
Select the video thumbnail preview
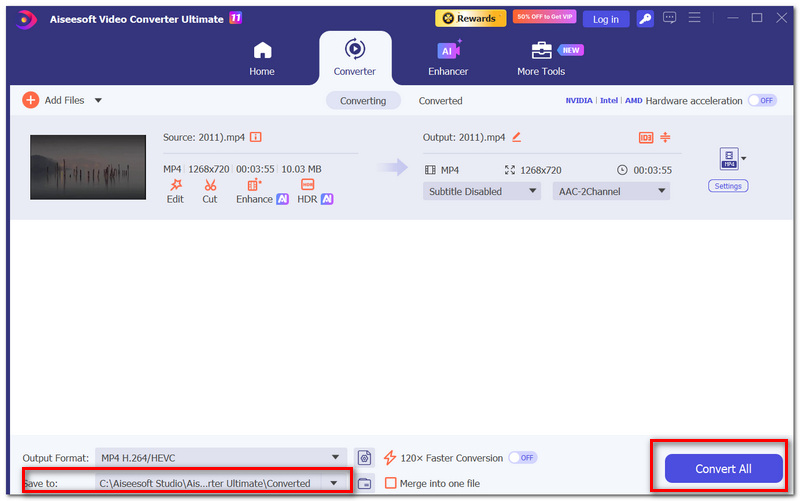coord(88,167)
